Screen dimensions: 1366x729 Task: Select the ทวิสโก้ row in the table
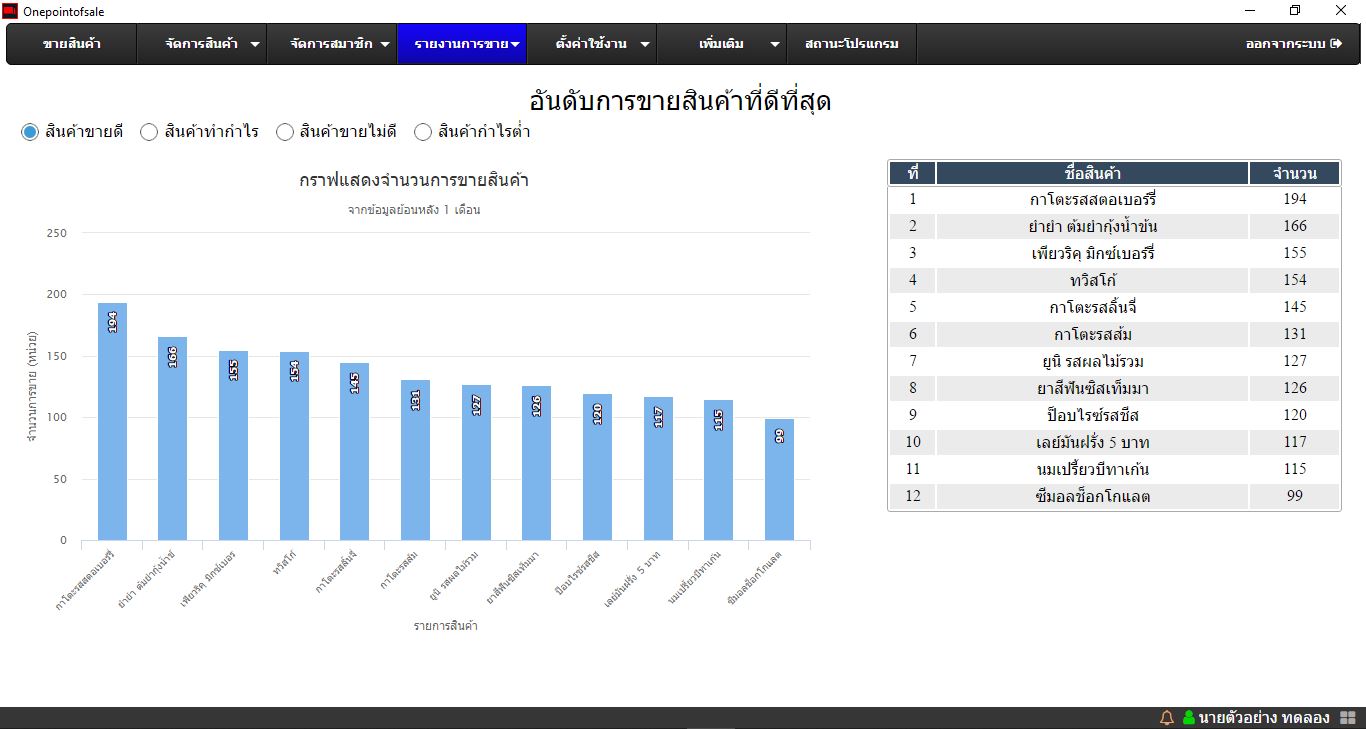(1092, 280)
